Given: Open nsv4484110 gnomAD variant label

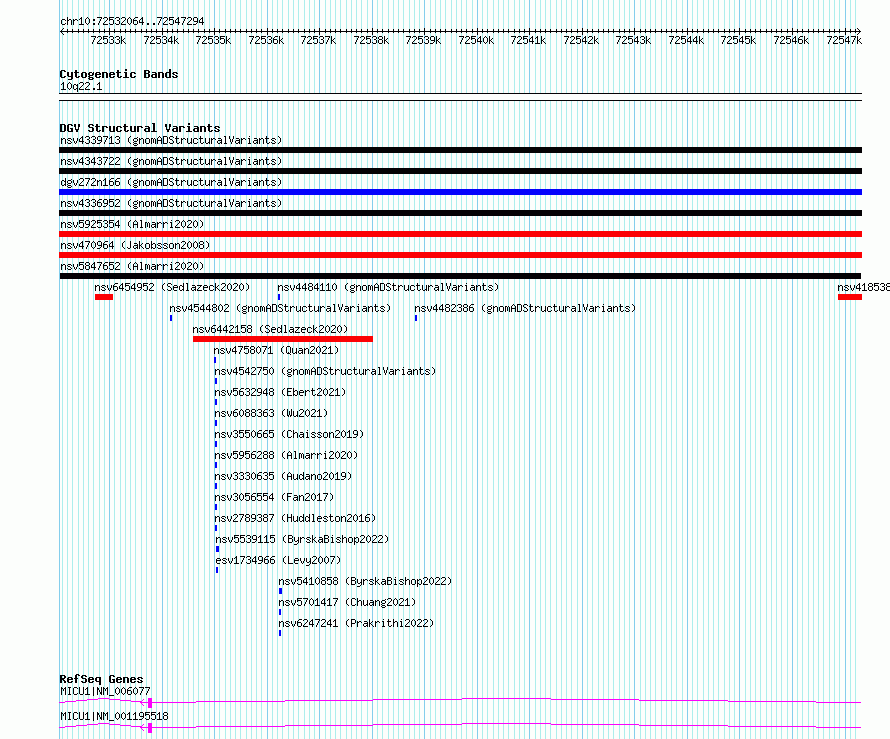Looking at the screenshot, I should coord(388,287).
